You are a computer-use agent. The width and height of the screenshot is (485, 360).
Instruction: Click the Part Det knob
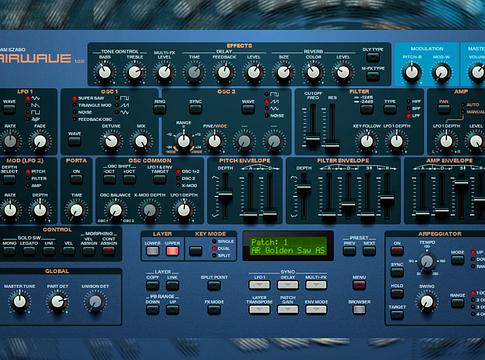pyautogui.click(x=57, y=302)
